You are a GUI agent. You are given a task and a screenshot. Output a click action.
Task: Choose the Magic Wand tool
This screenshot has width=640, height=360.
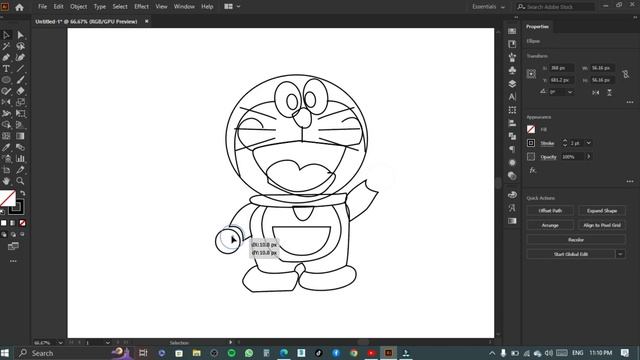6,46
